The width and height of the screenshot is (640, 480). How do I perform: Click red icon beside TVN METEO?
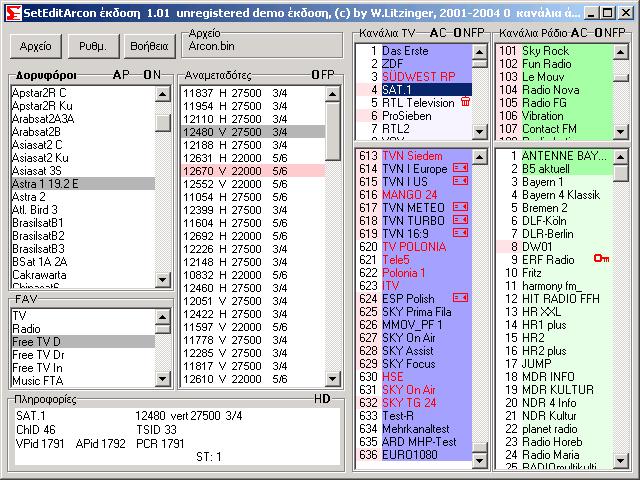click(x=460, y=207)
